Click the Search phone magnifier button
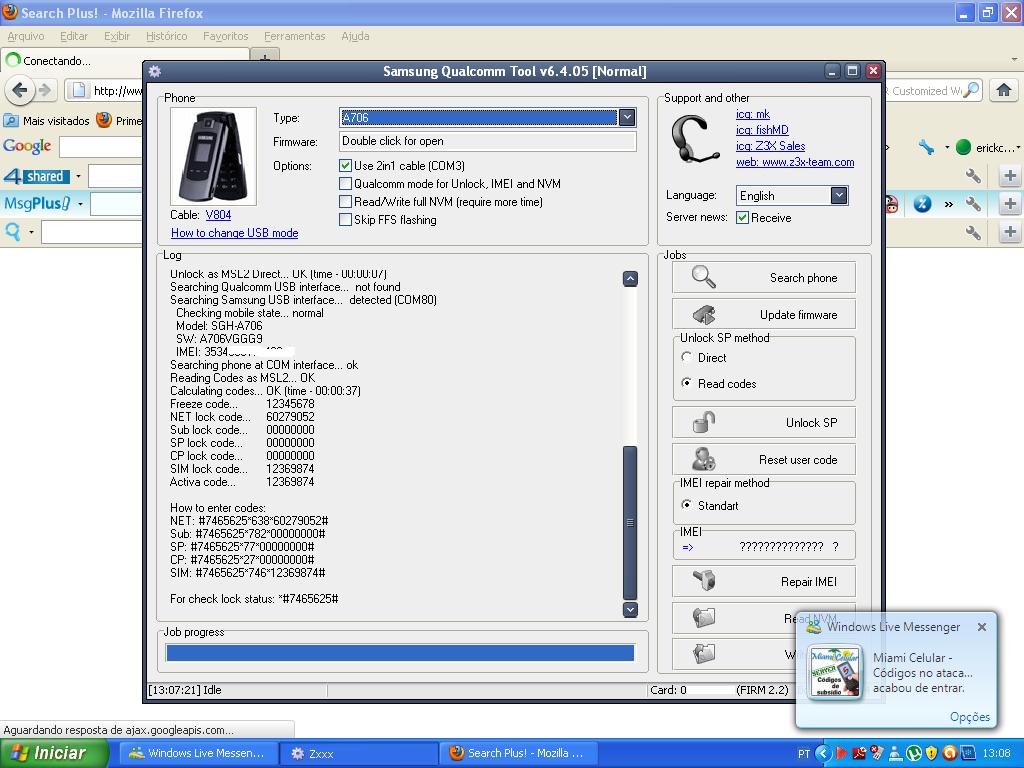The height and width of the screenshot is (768, 1024). click(763, 278)
